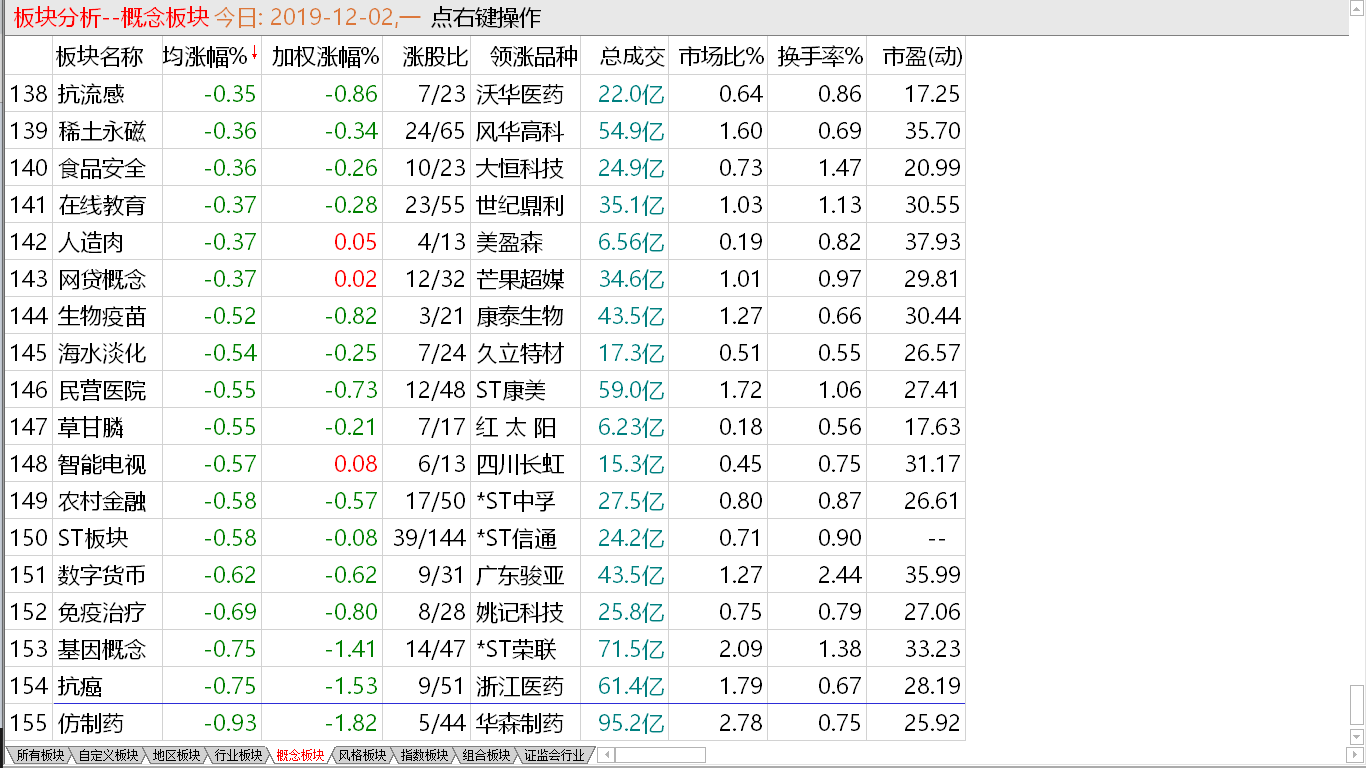Image resolution: width=1366 pixels, height=768 pixels.
Task: Open the 地区板块 tab
Action: pyautogui.click(x=174, y=755)
